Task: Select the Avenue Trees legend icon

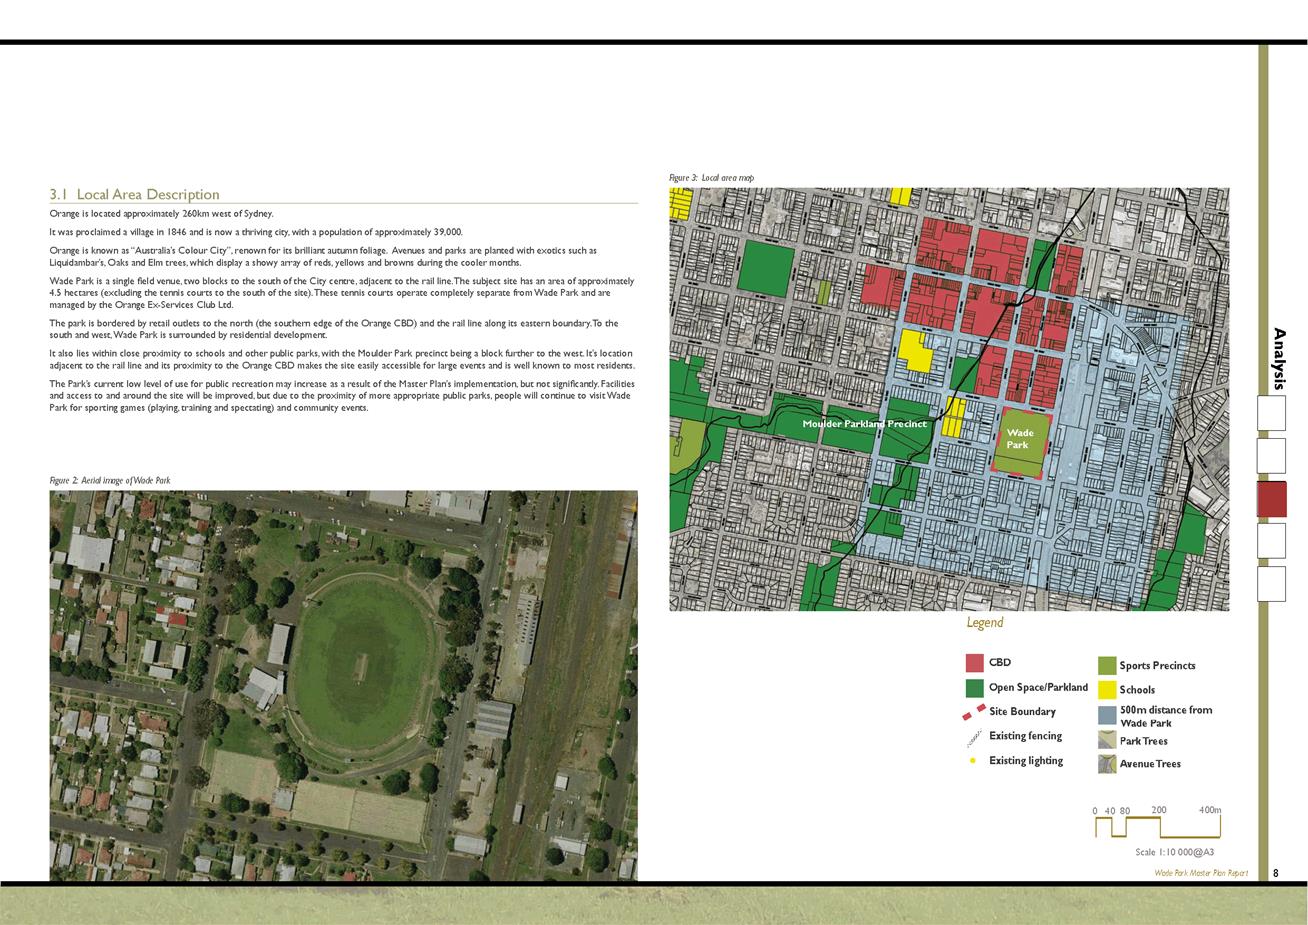Action: click(1106, 764)
